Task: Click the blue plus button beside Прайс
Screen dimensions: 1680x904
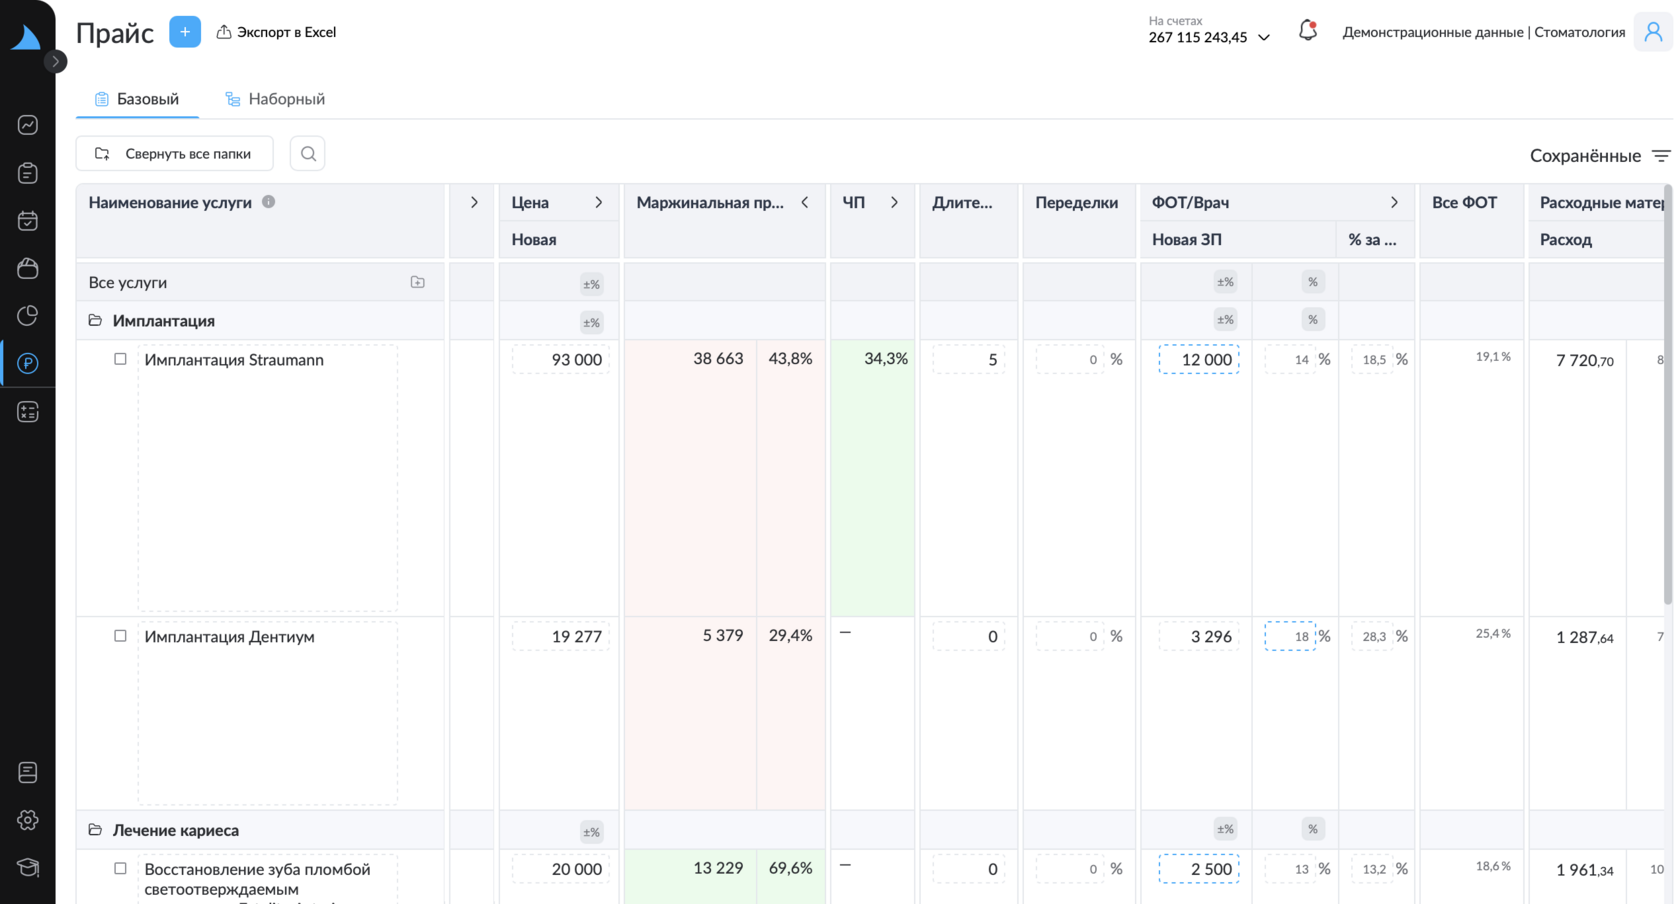Action: 185,32
